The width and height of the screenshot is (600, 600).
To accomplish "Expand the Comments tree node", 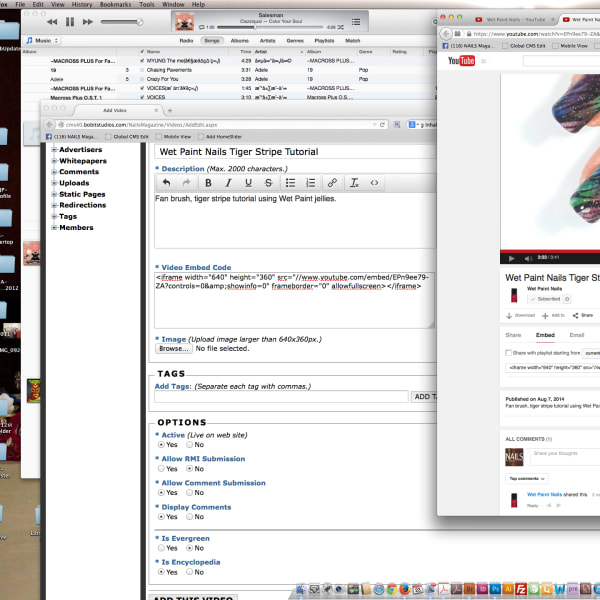I will (54, 172).
